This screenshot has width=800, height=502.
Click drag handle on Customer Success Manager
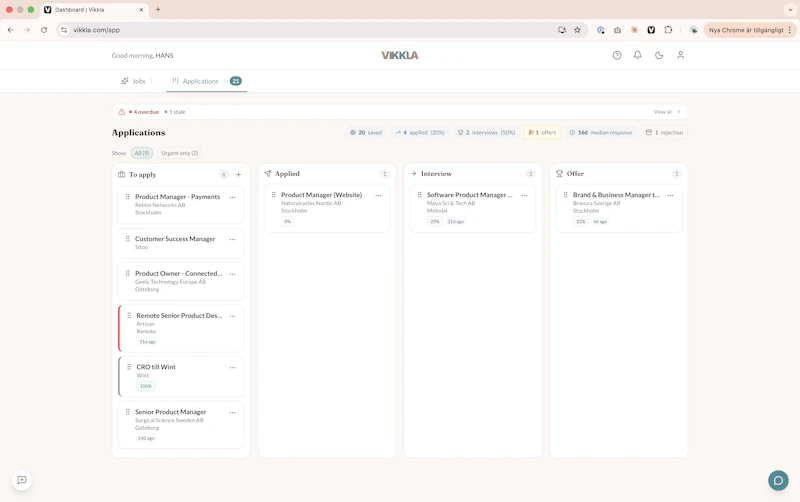pos(128,239)
